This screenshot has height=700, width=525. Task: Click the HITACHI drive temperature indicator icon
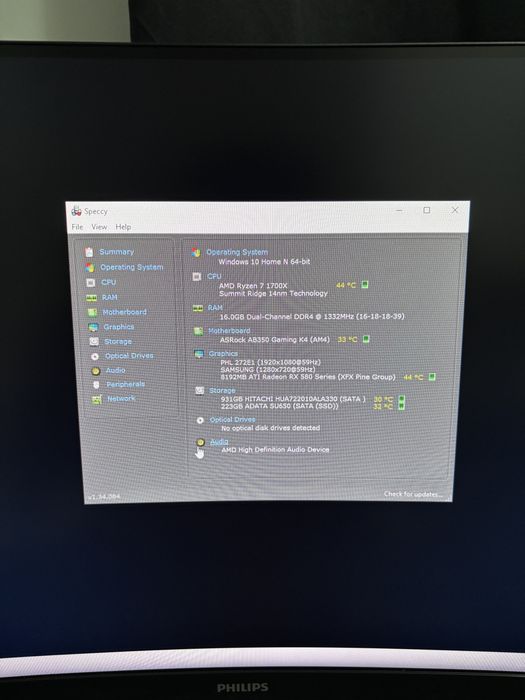click(401, 399)
